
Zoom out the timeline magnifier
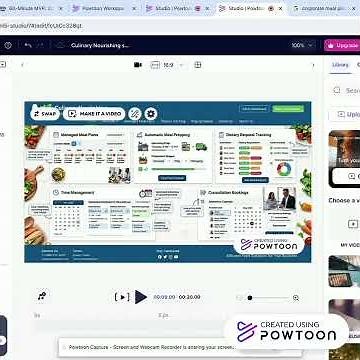point(239,298)
